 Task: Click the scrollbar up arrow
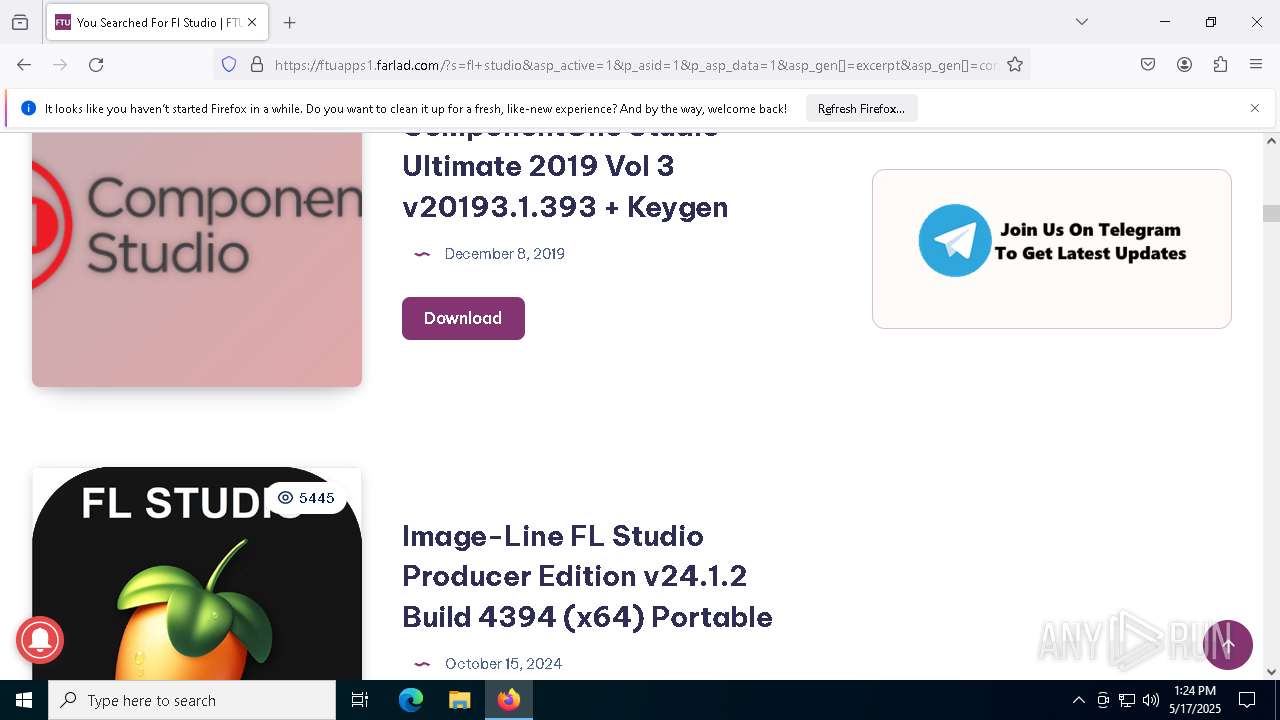click(x=1271, y=141)
